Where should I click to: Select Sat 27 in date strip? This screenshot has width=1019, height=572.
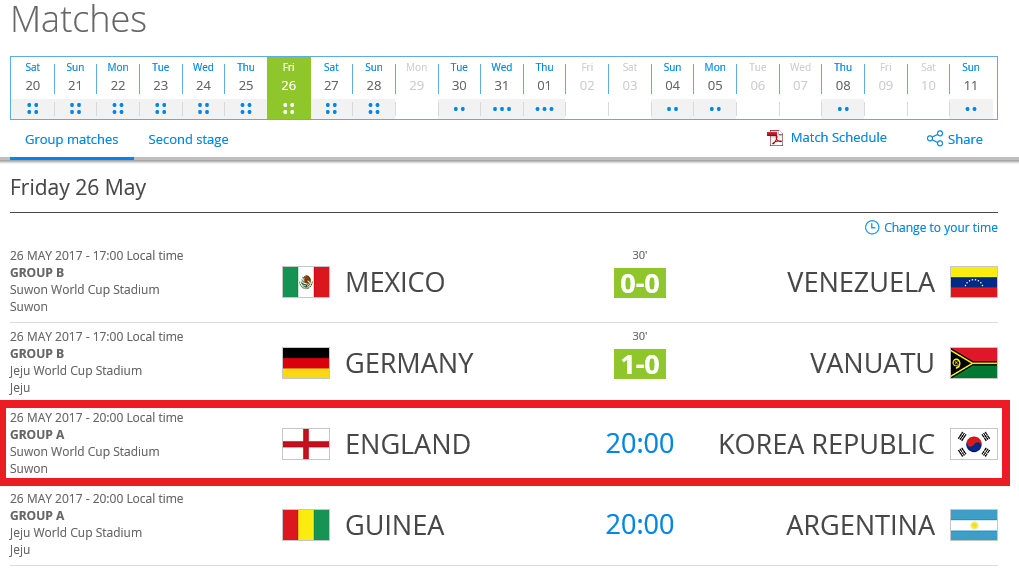331,88
